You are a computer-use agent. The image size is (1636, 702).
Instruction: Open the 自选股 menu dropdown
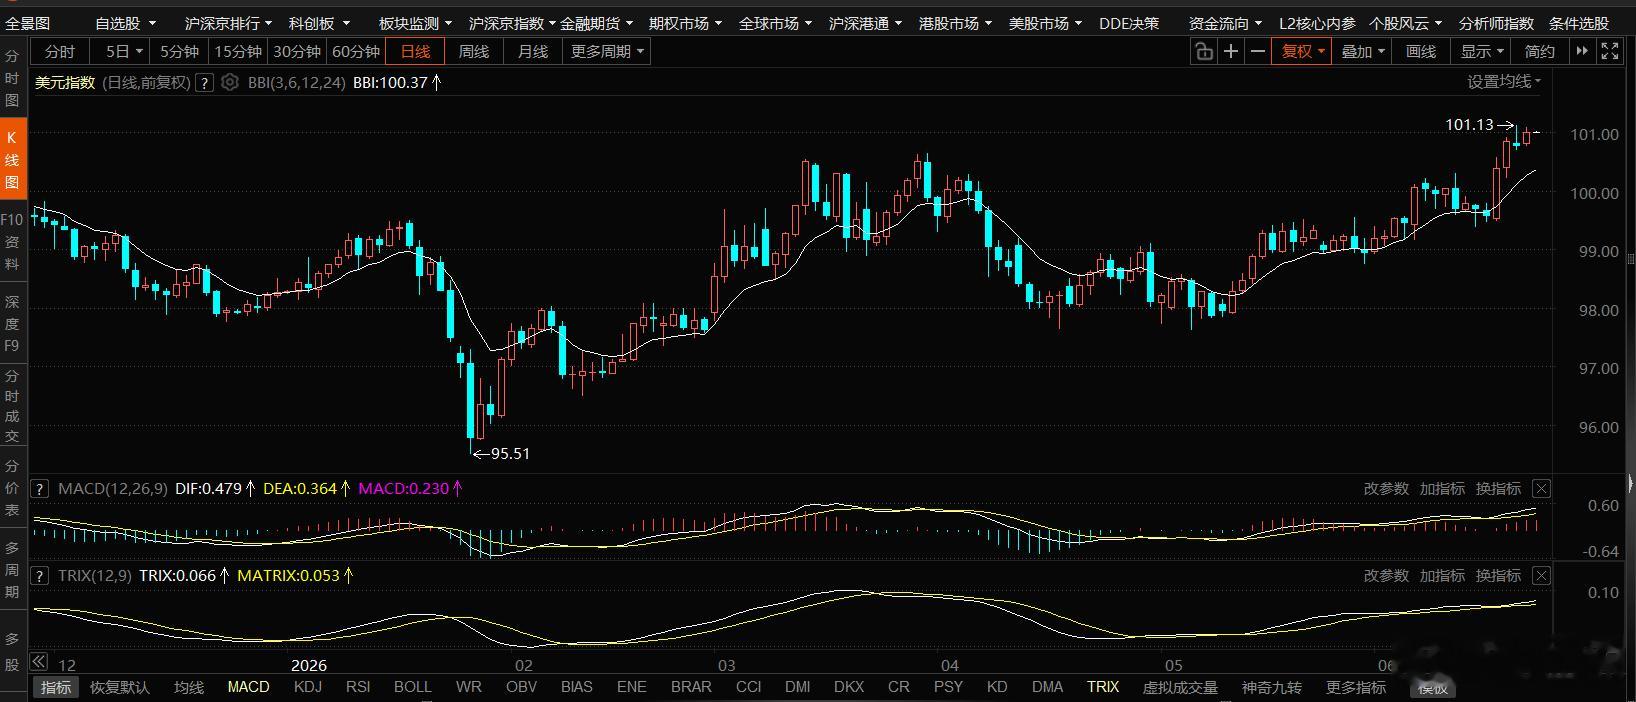pos(124,23)
